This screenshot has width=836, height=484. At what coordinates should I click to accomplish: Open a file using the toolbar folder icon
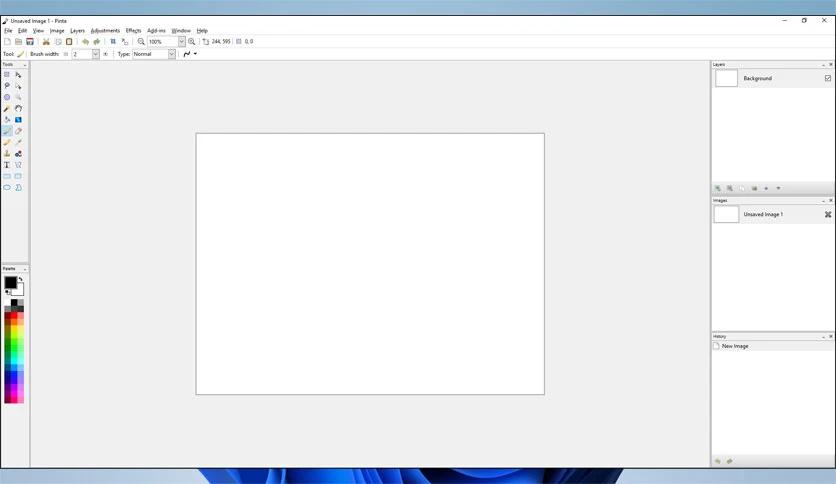click(x=18, y=42)
